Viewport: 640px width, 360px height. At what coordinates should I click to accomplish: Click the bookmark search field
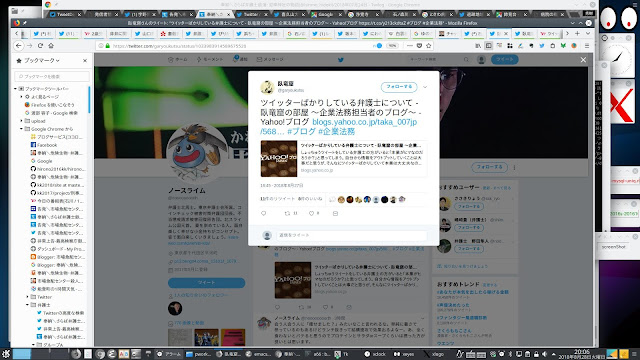click(x=52, y=76)
